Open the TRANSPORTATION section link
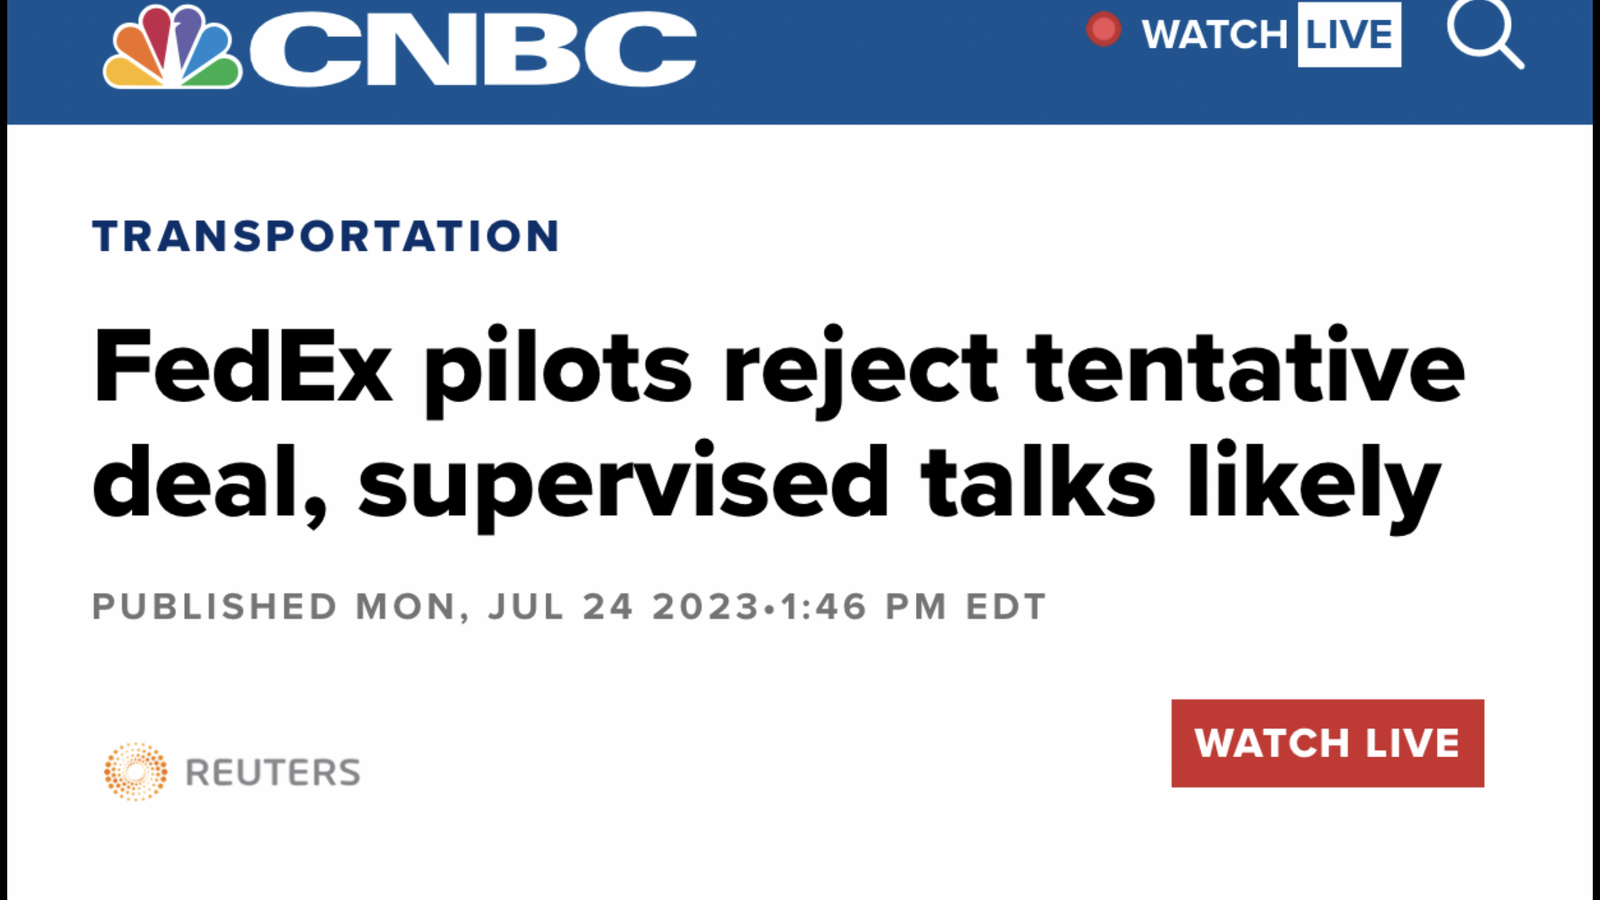Viewport: 1600px width, 900px height. pyautogui.click(x=326, y=237)
